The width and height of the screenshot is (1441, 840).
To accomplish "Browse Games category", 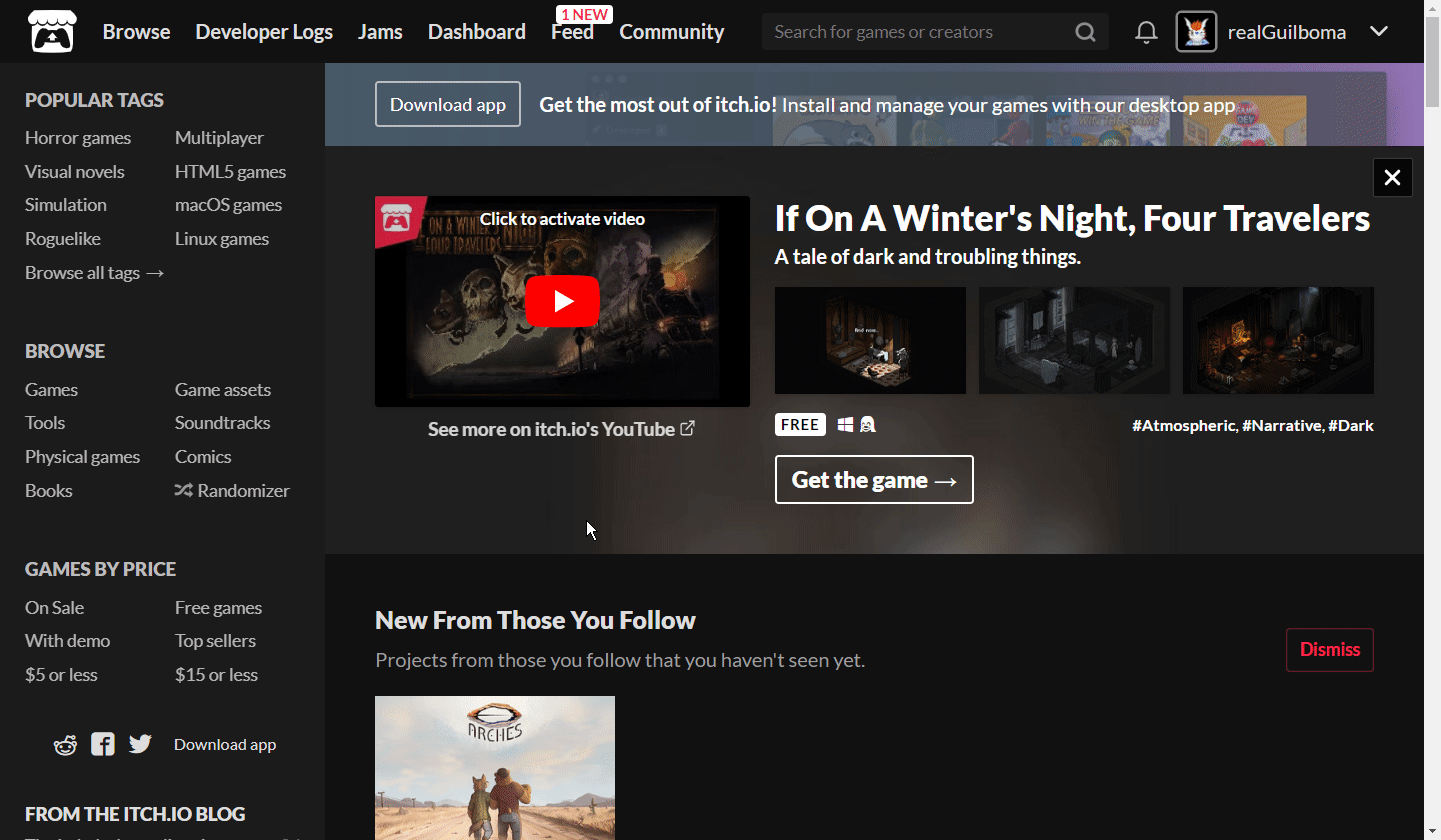I will [51, 390].
